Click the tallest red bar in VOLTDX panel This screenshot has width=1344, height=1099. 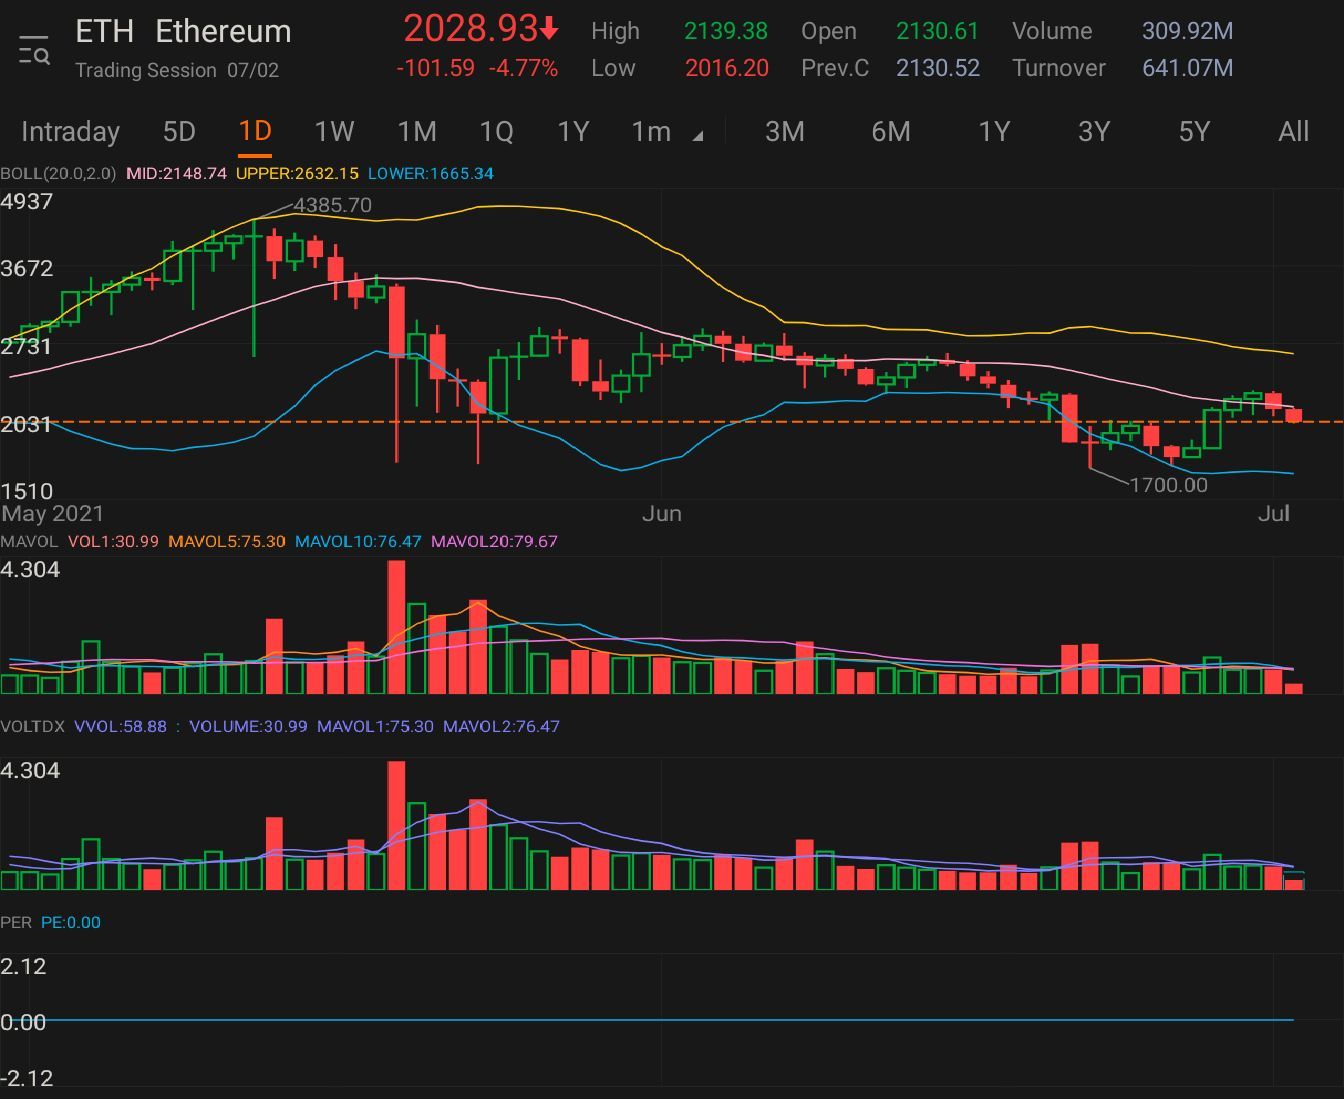[x=396, y=825]
